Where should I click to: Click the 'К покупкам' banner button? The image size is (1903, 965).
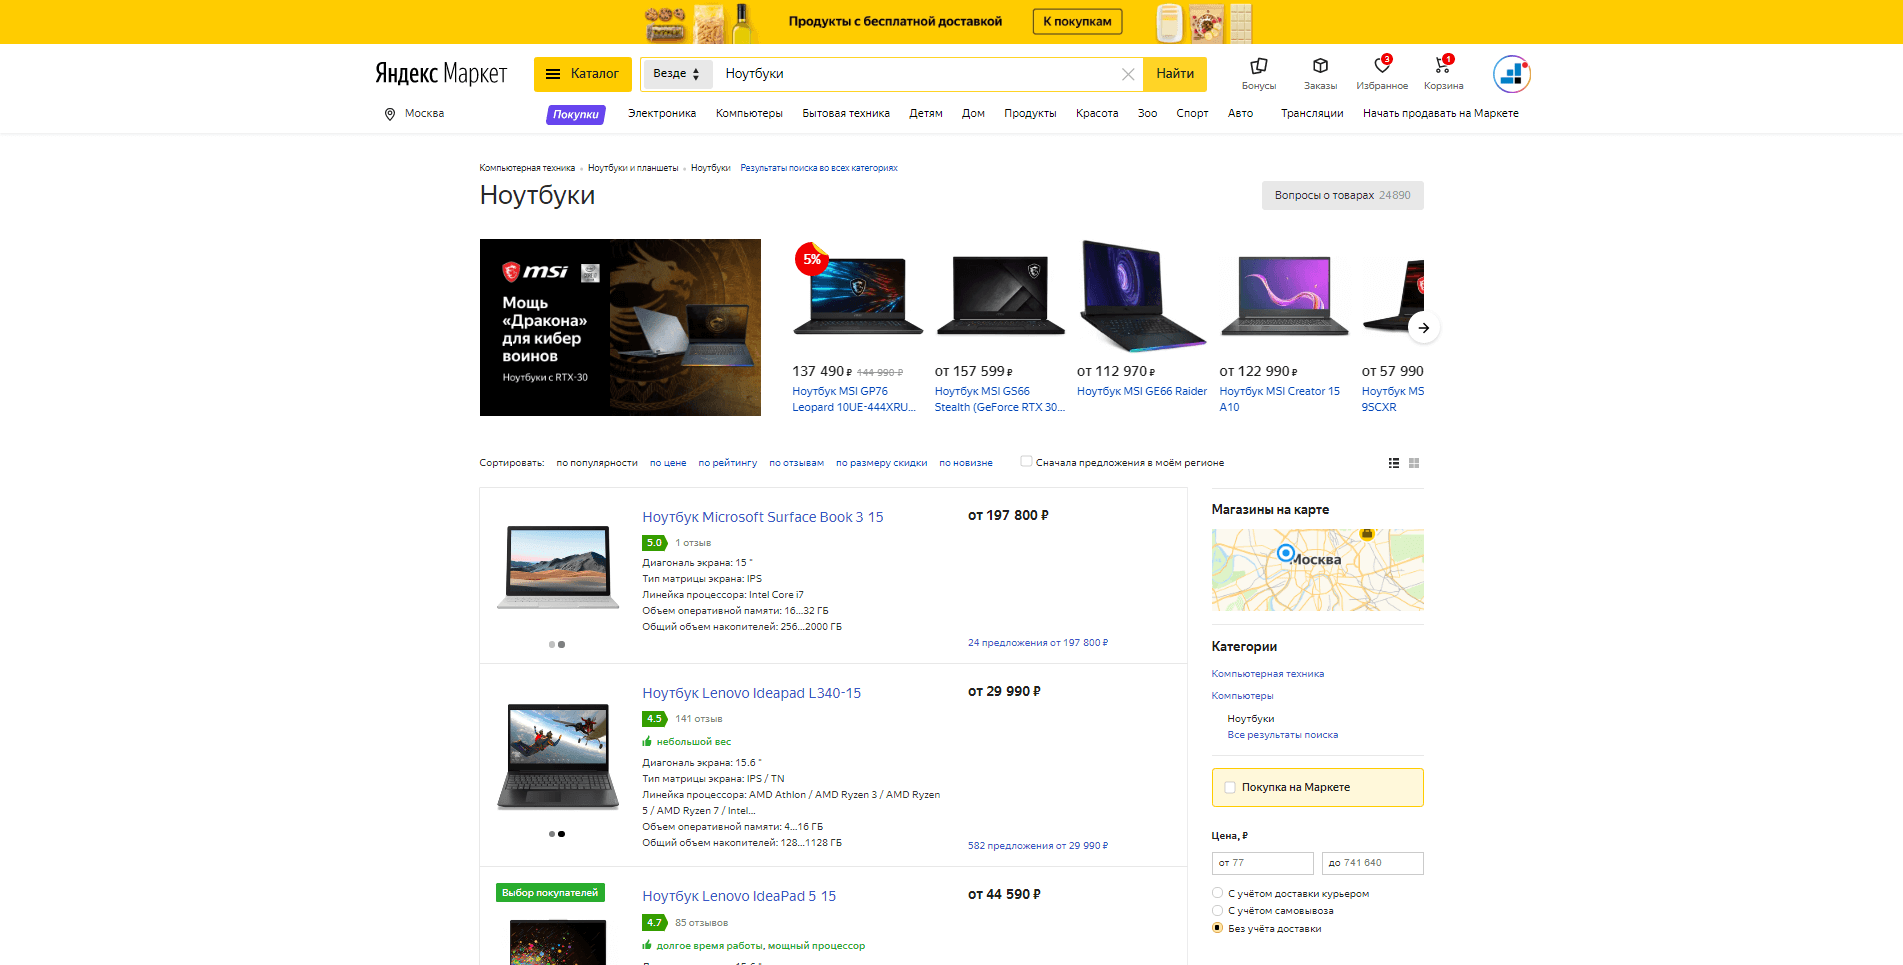1077,21
